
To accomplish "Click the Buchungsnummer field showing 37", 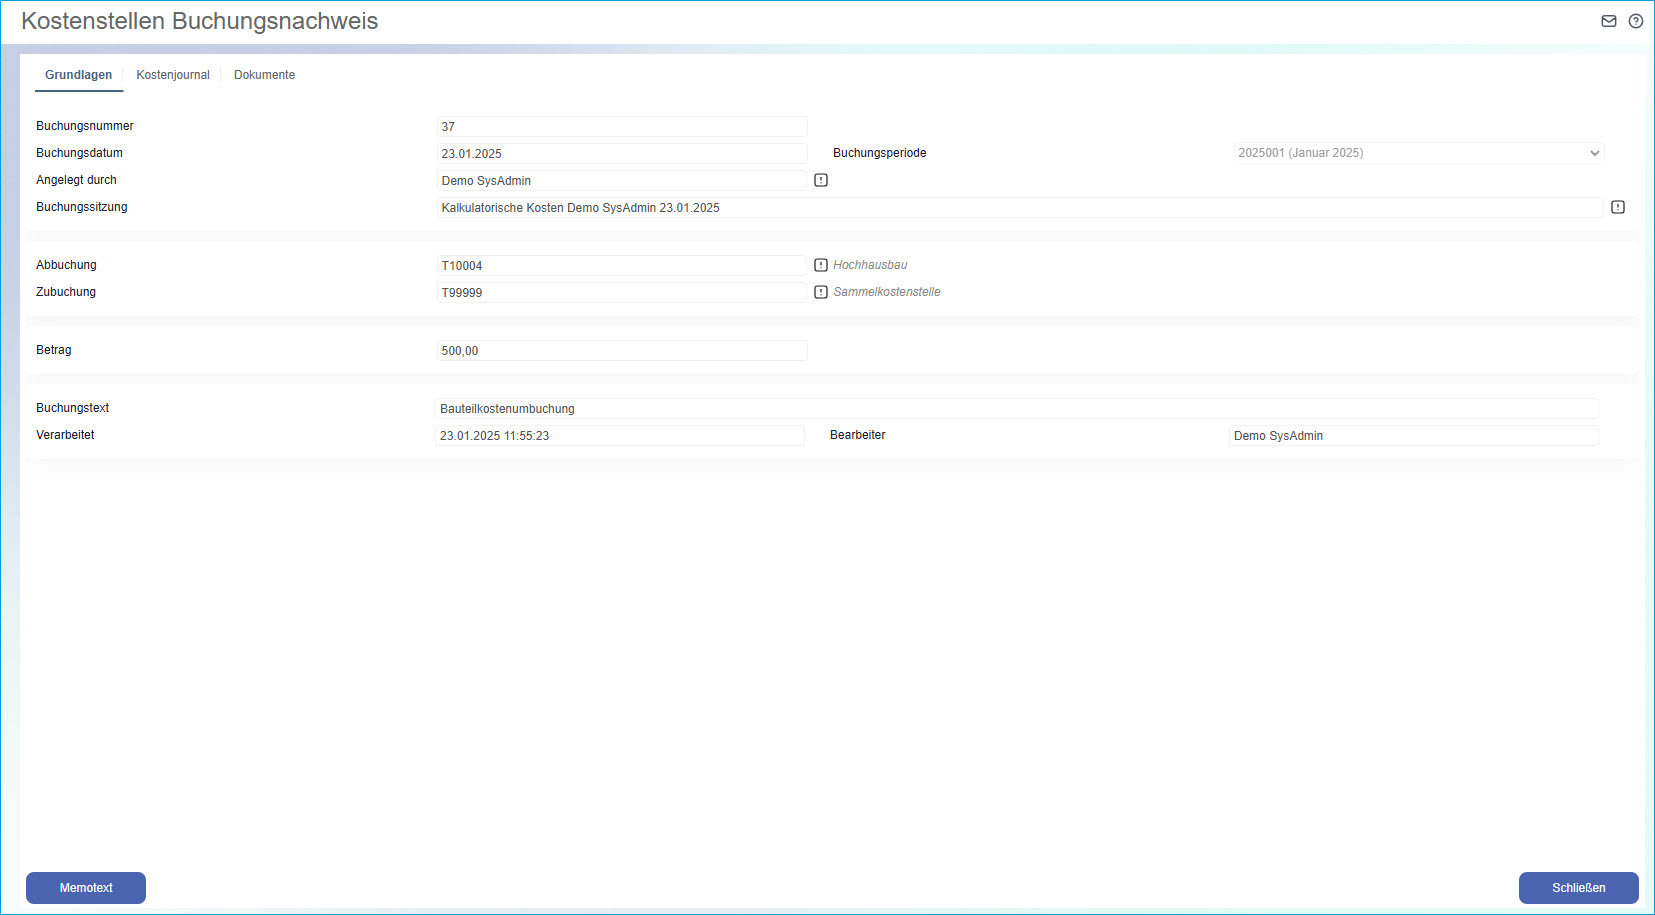I will click(621, 127).
